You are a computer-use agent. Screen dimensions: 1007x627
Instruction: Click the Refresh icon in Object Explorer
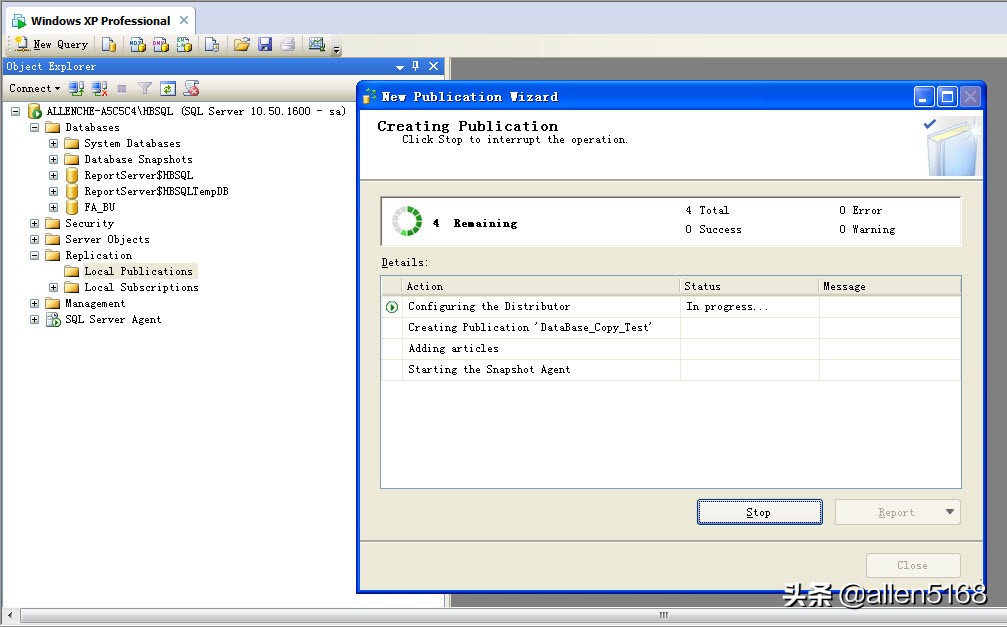click(x=168, y=89)
